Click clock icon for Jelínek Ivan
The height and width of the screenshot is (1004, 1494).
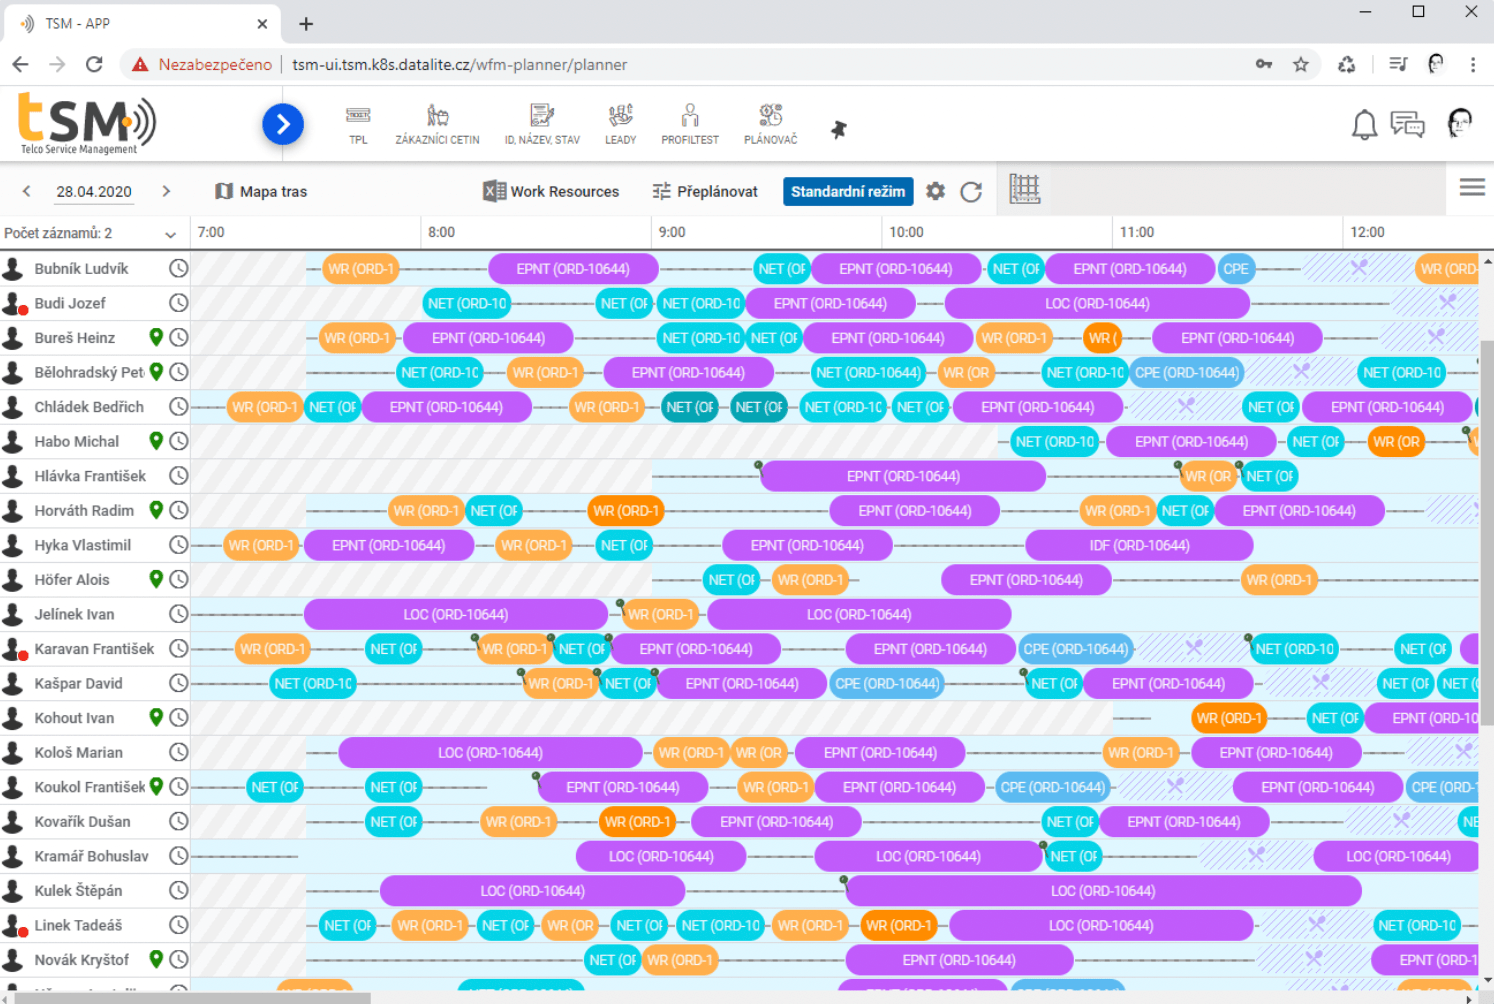coord(178,614)
